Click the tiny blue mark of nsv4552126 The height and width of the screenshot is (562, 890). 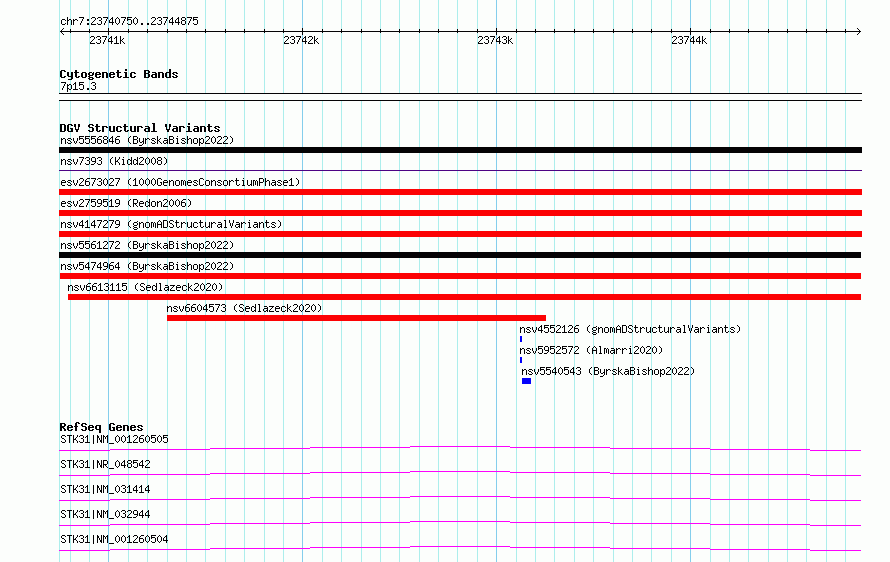pos(521,339)
